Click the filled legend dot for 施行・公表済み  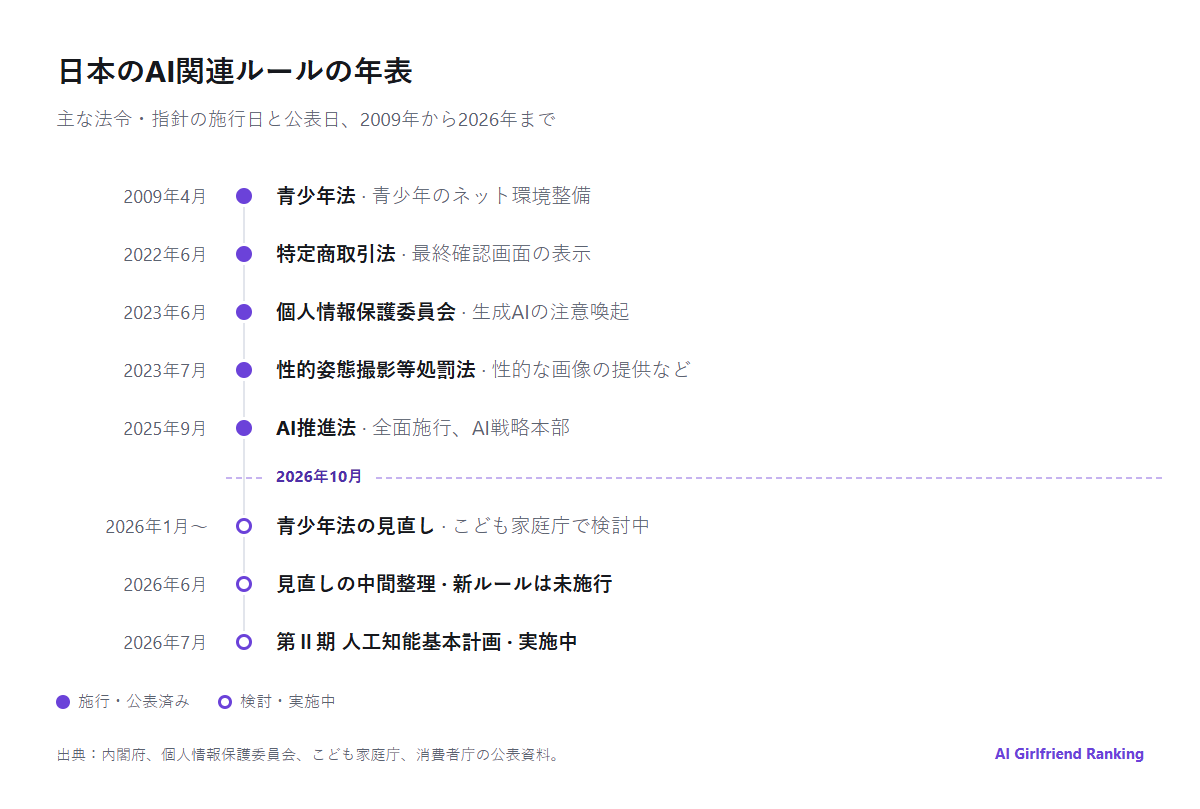pos(63,702)
